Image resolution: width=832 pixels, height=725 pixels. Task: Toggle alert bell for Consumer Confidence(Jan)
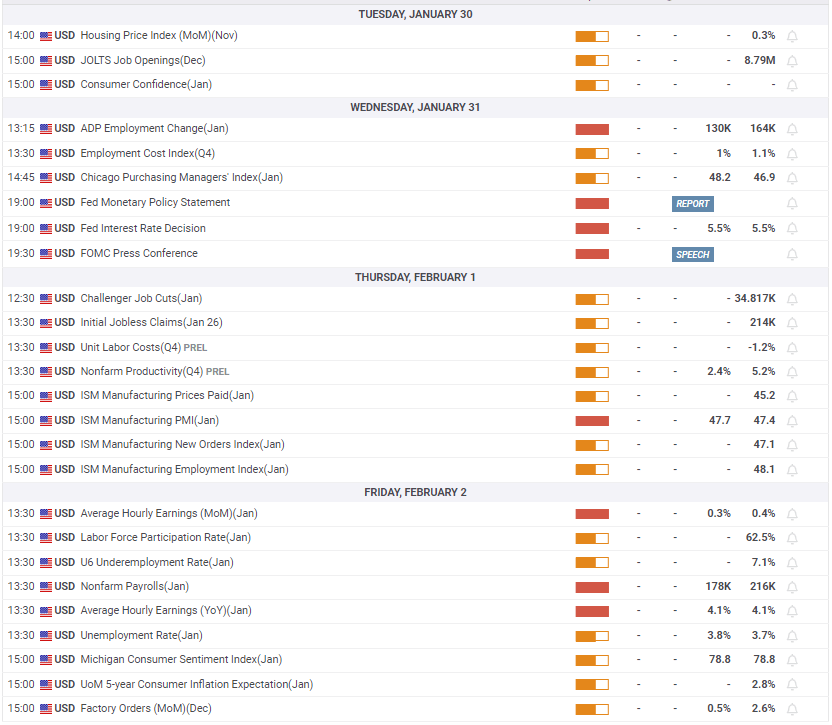792,85
